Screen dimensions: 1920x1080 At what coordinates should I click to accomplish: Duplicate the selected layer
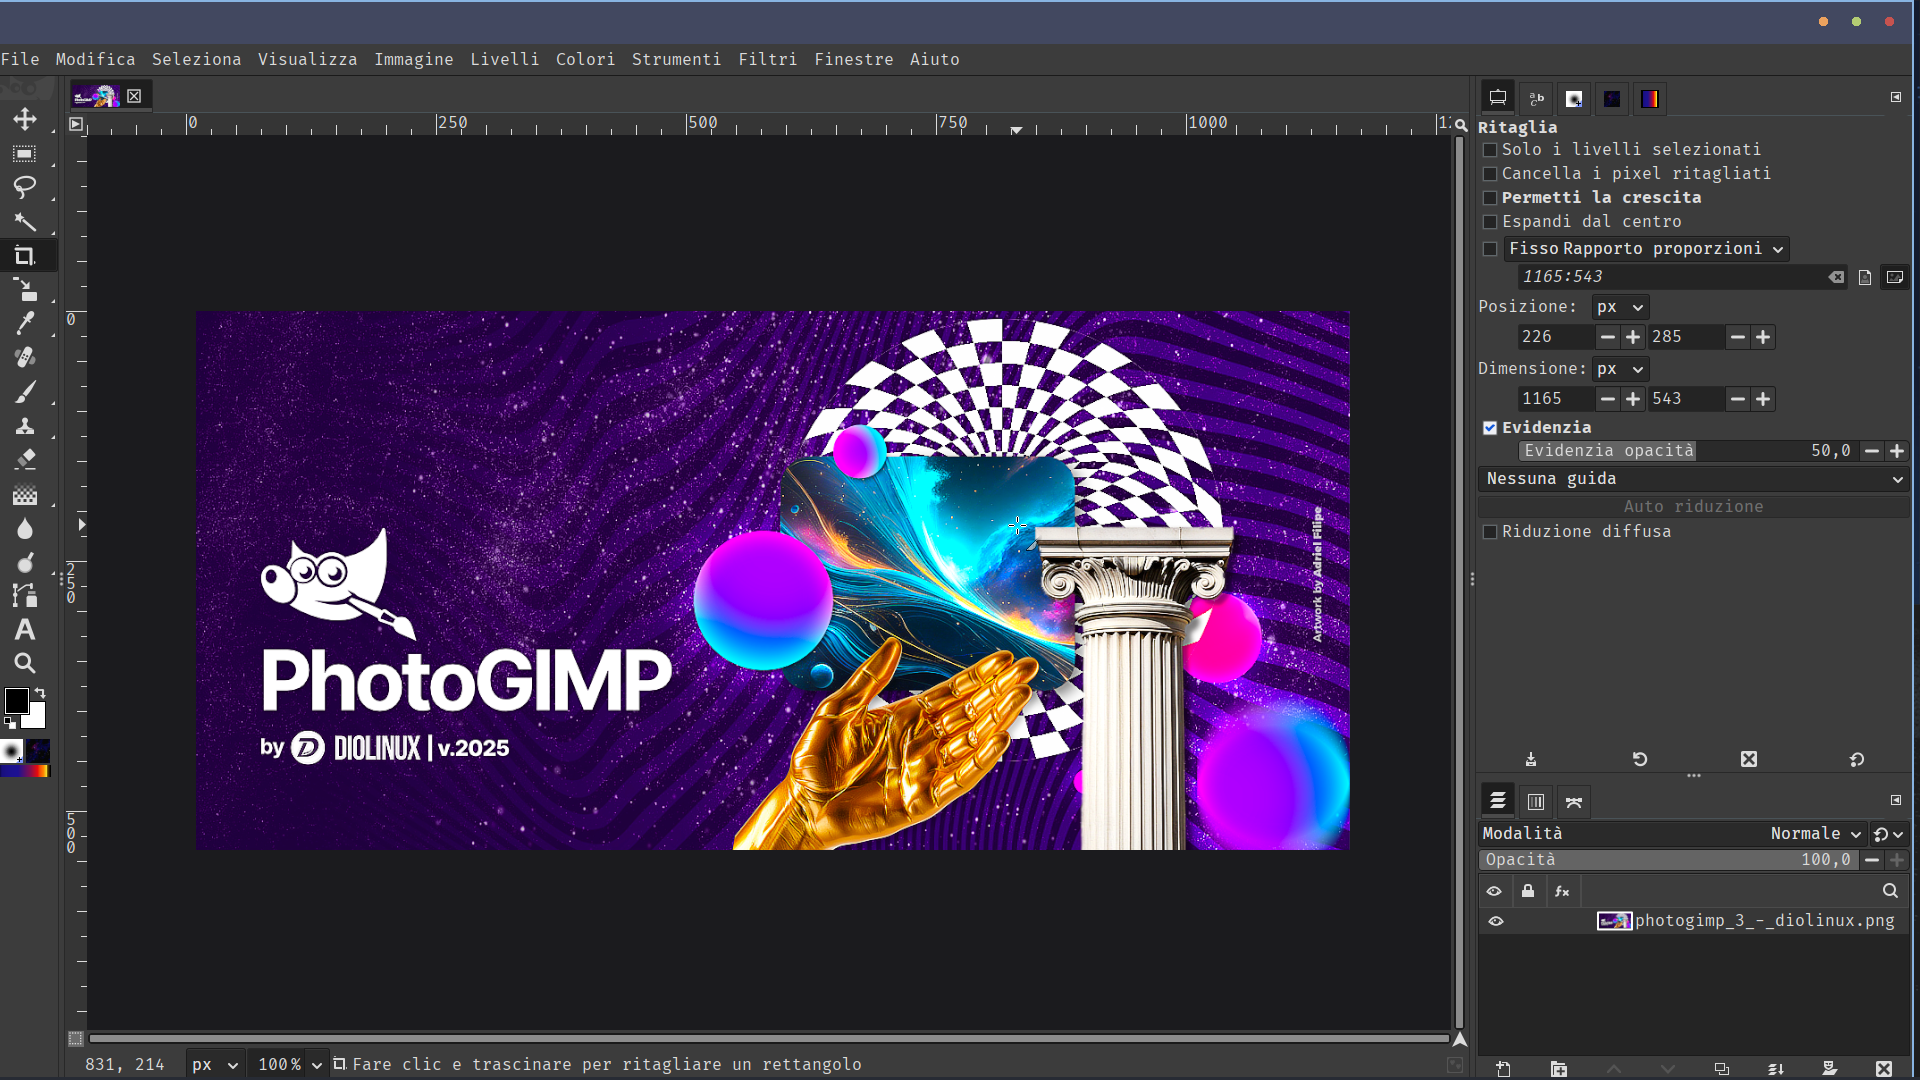pyautogui.click(x=1722, y=1068)
